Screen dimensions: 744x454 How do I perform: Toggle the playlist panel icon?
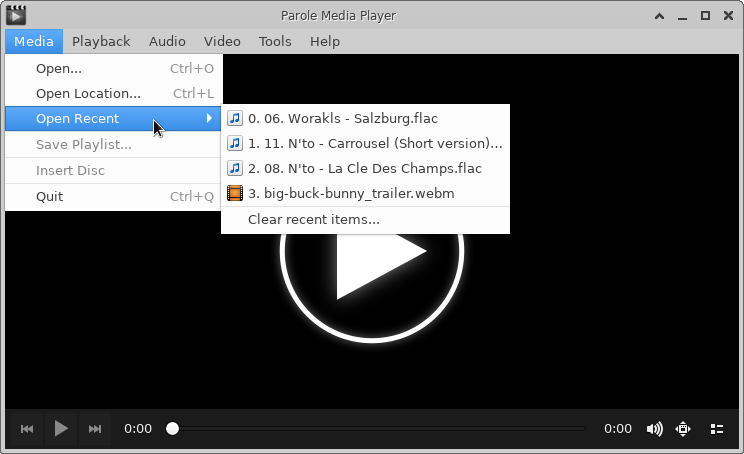click(x=716, y=429)
